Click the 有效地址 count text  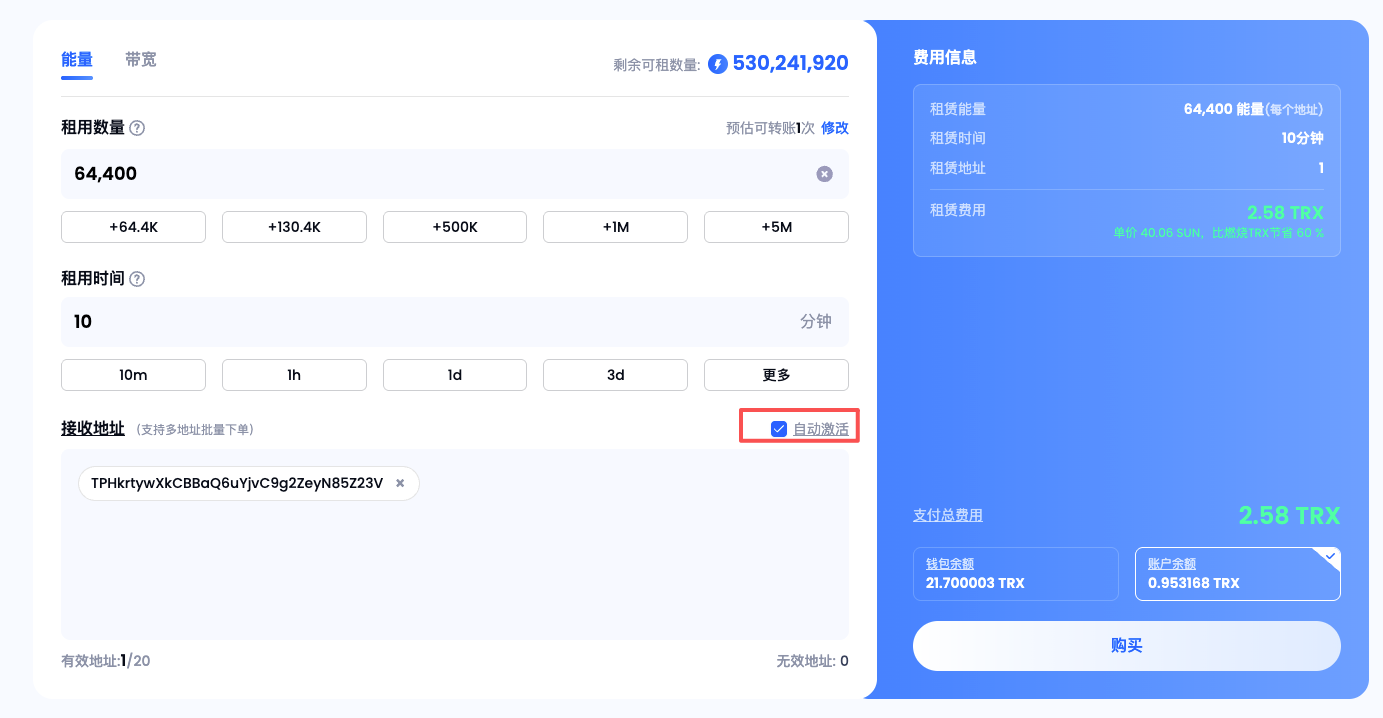[106, 661]
